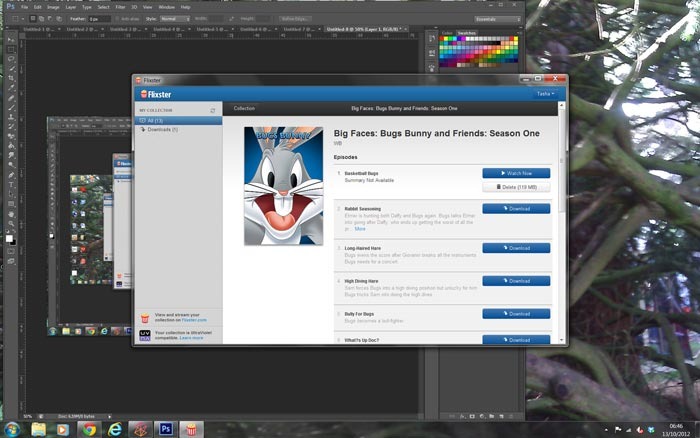Open the Flixster.com link in sidebar
The image size is (700, 438).
click(x=194, y=320)
